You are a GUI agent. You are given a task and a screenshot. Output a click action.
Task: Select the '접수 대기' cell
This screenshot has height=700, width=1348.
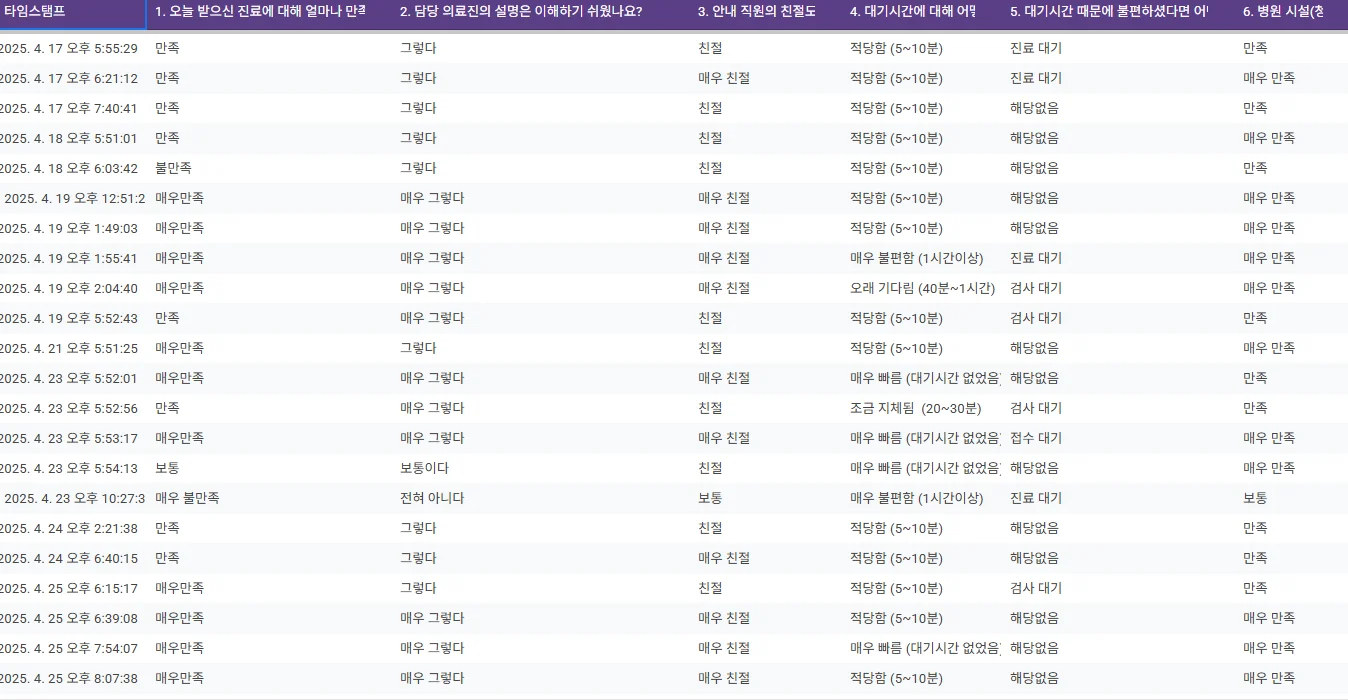(x=1036, y=438)
